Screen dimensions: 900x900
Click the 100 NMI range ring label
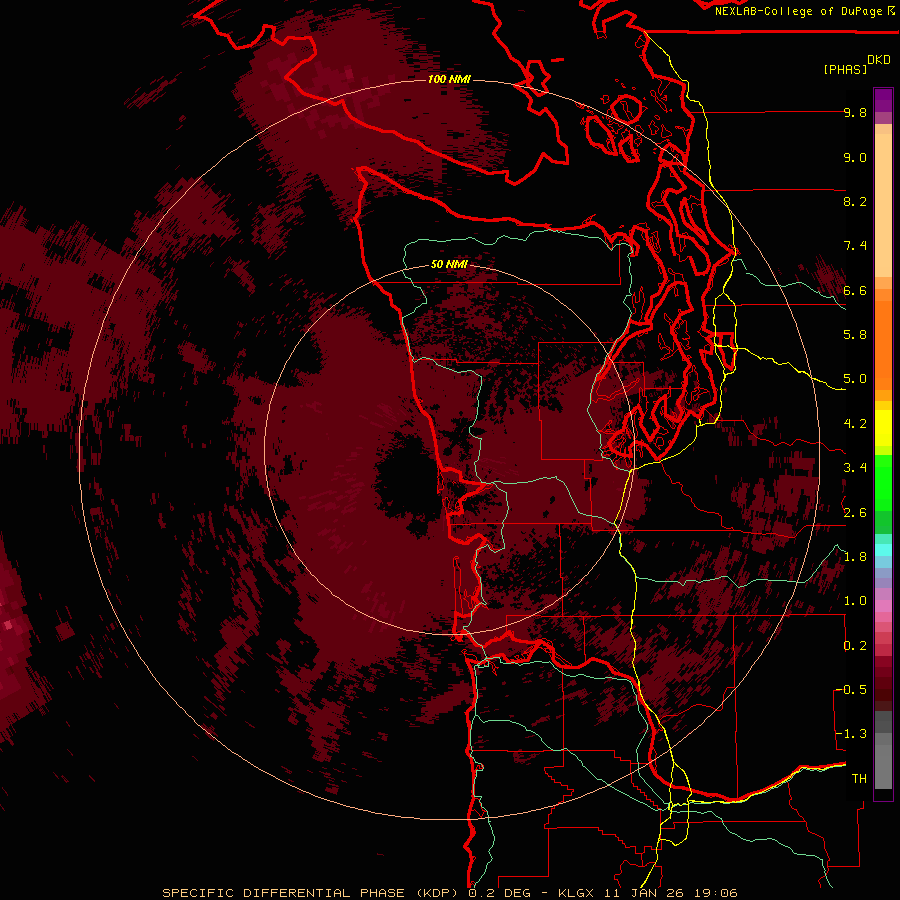[449, 79]
